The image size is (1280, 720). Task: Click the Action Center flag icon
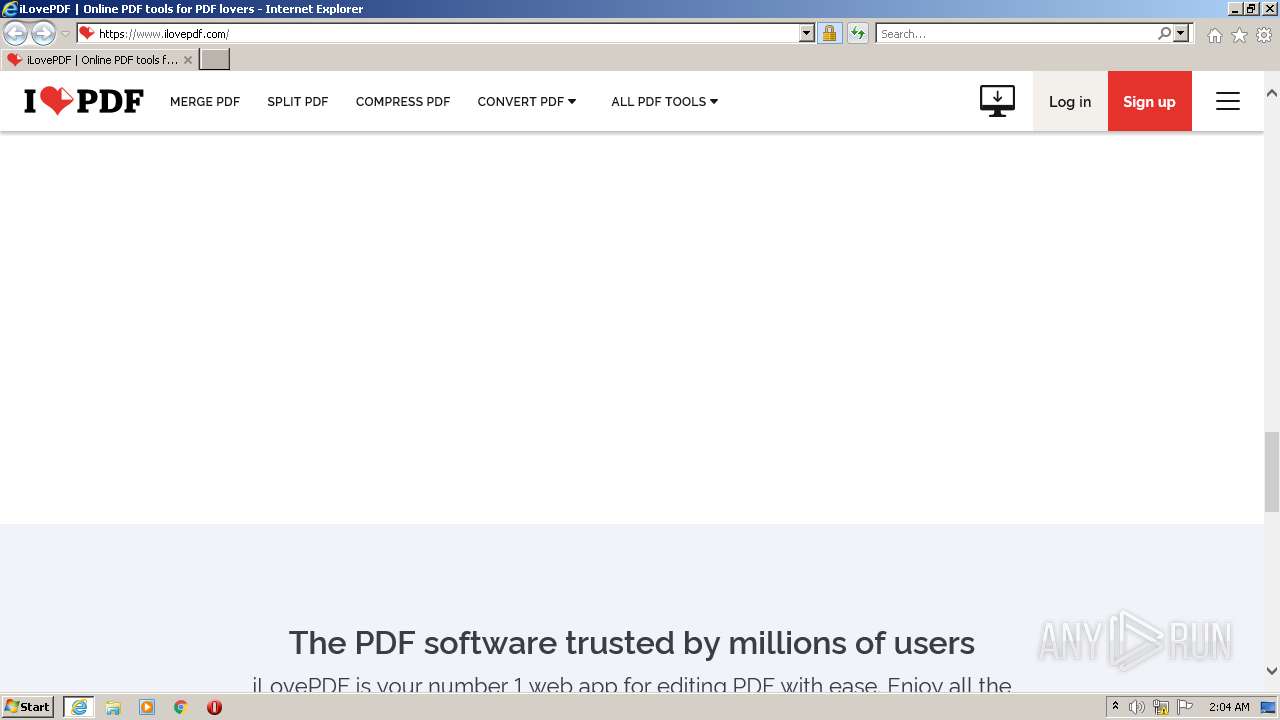(x=1185, y=707)
